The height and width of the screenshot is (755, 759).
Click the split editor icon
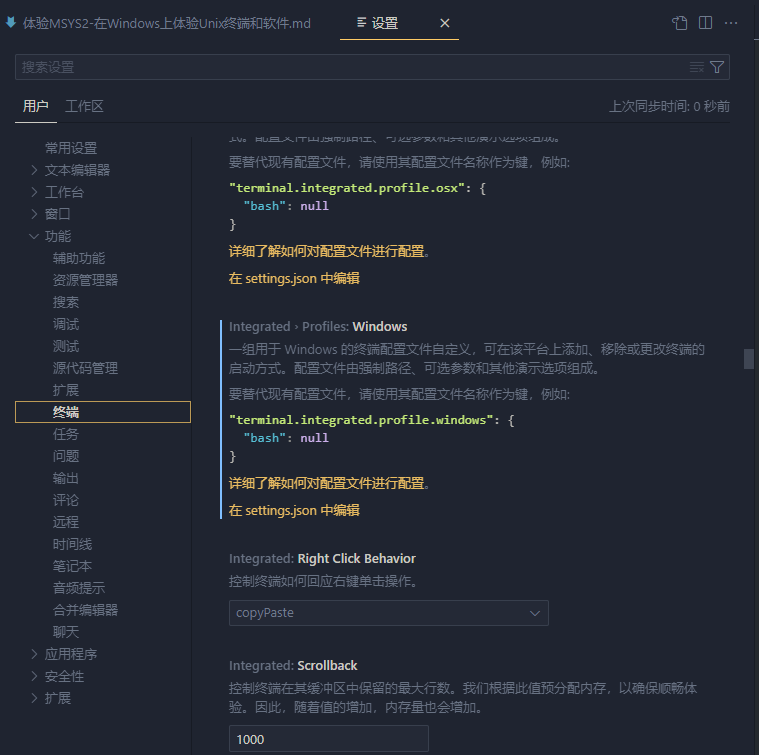tap(705, 23)
